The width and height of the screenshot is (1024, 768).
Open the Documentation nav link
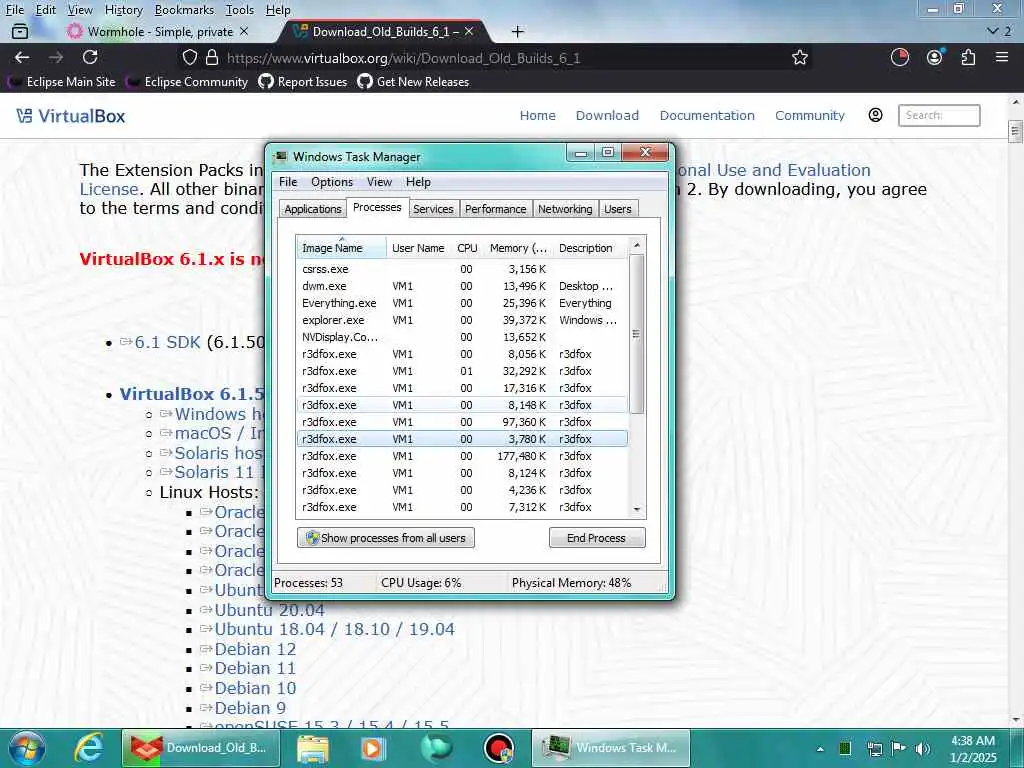click(x=707, y=116)
